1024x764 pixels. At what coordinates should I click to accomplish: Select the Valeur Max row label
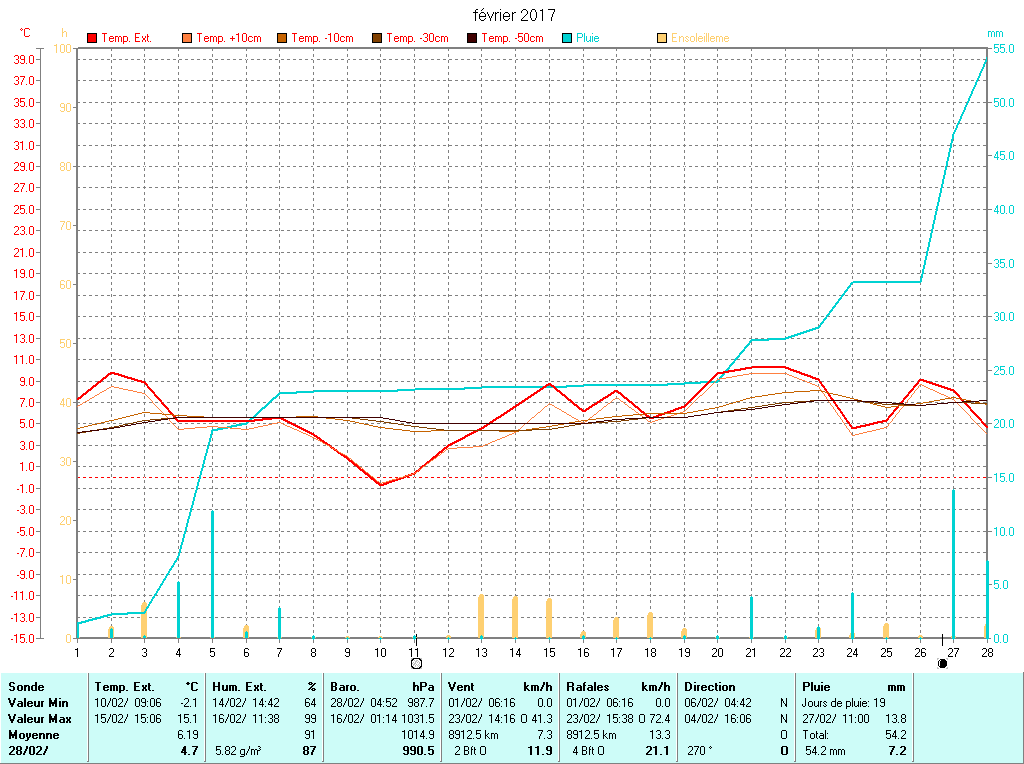click(x=38, y=719)
